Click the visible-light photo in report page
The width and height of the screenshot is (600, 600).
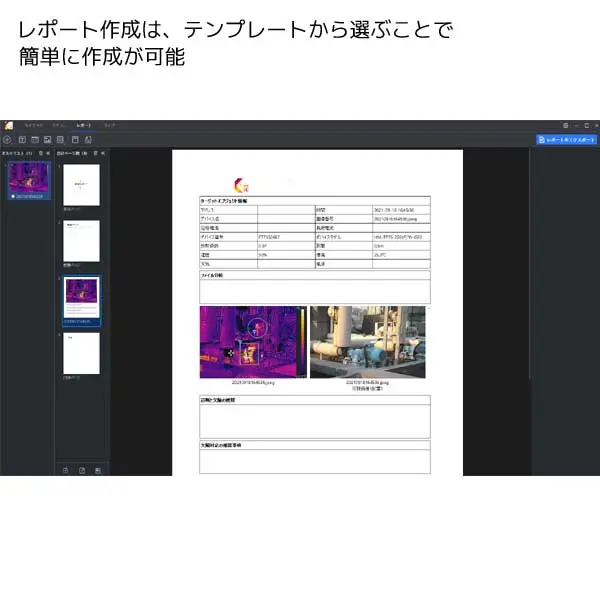pyautogui.click(x=367, y=342)
